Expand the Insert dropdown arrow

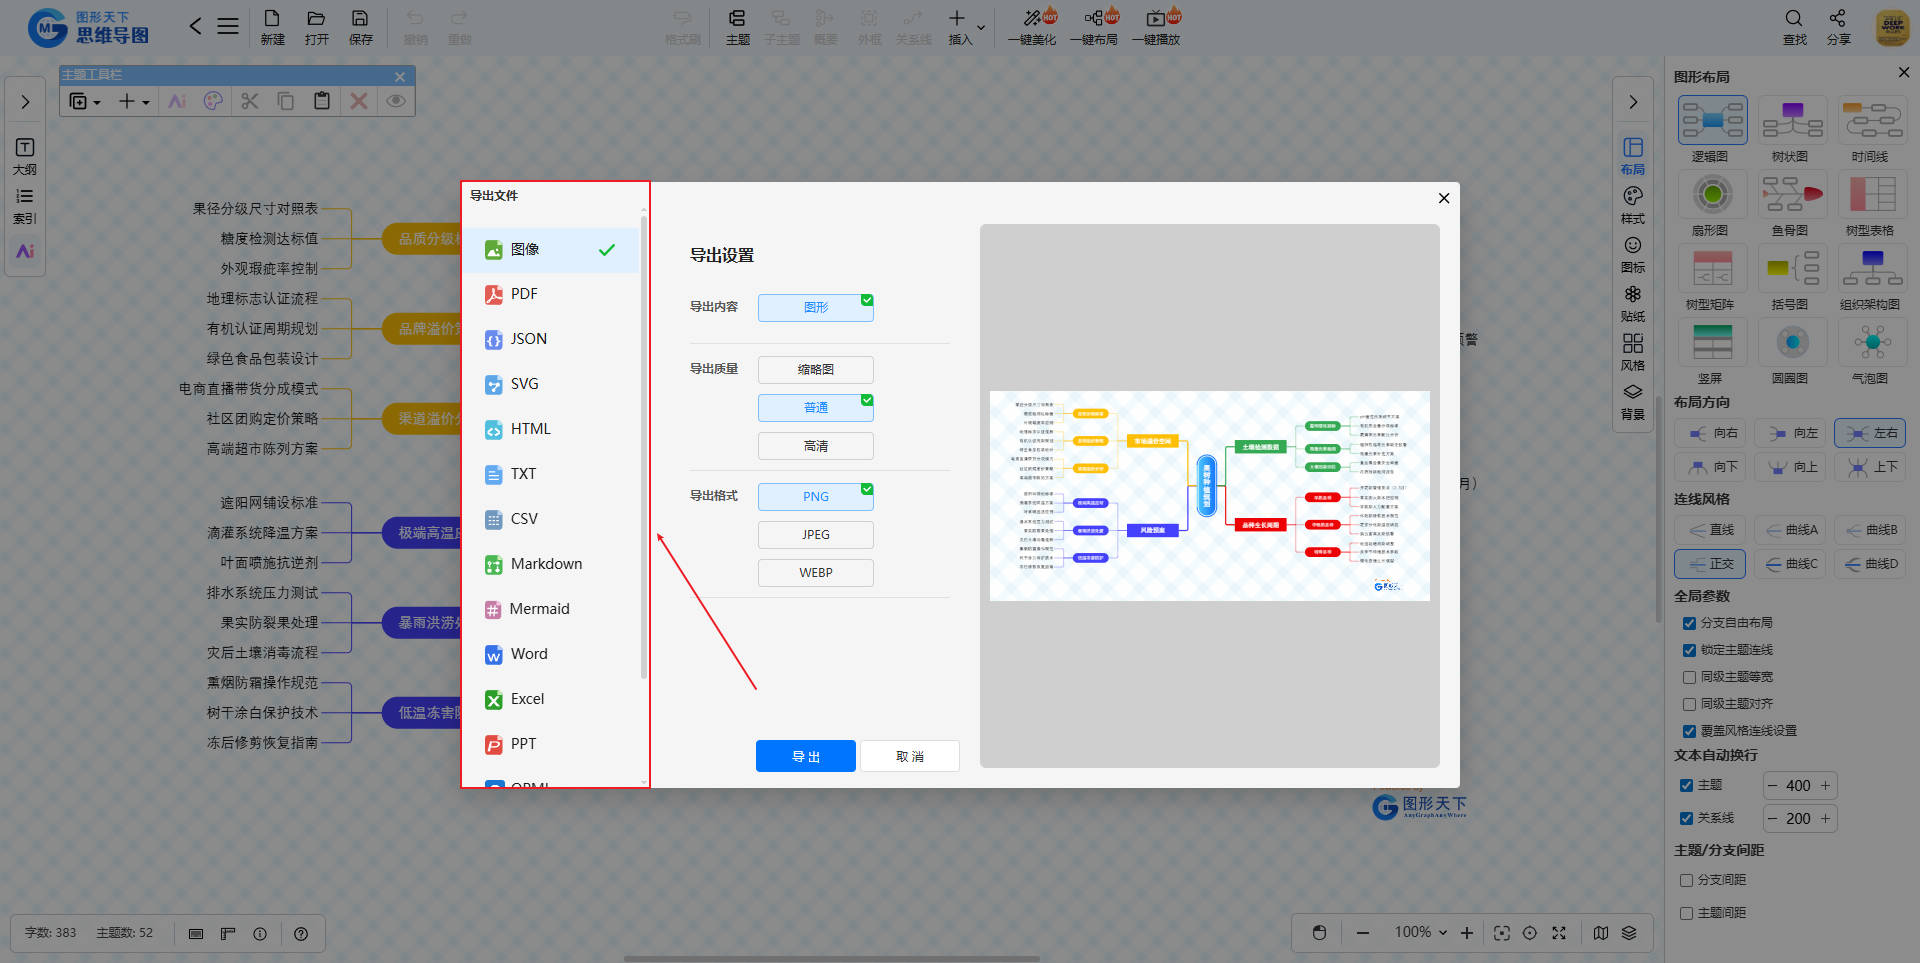981,28
